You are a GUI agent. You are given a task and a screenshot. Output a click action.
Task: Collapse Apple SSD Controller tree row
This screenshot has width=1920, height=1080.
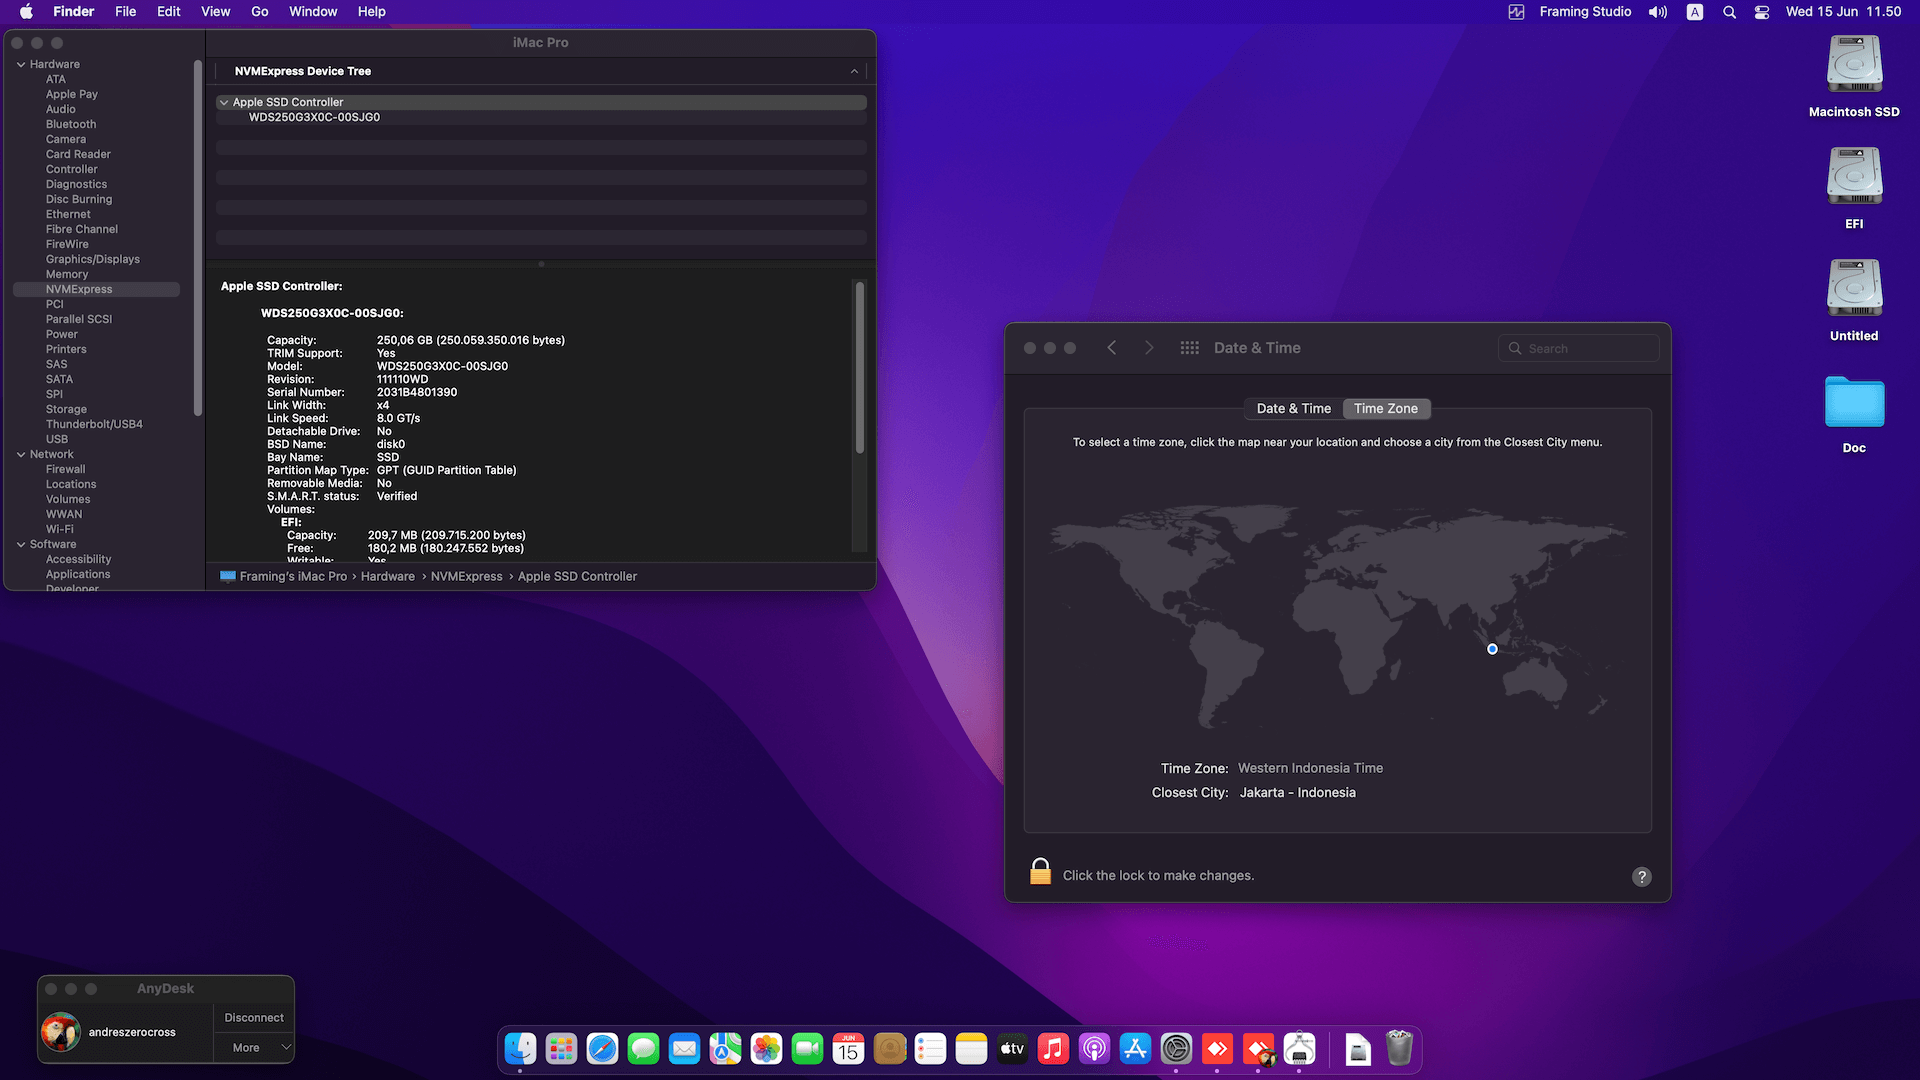[x=224, y=102]
